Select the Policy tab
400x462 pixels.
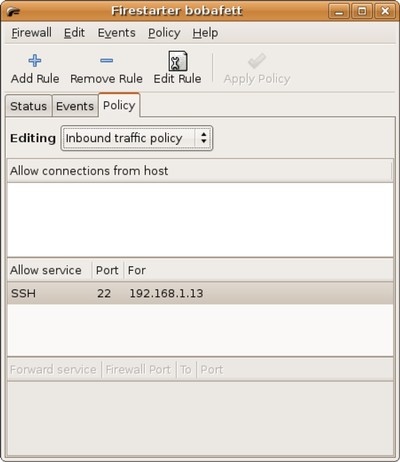pos(119,105)
